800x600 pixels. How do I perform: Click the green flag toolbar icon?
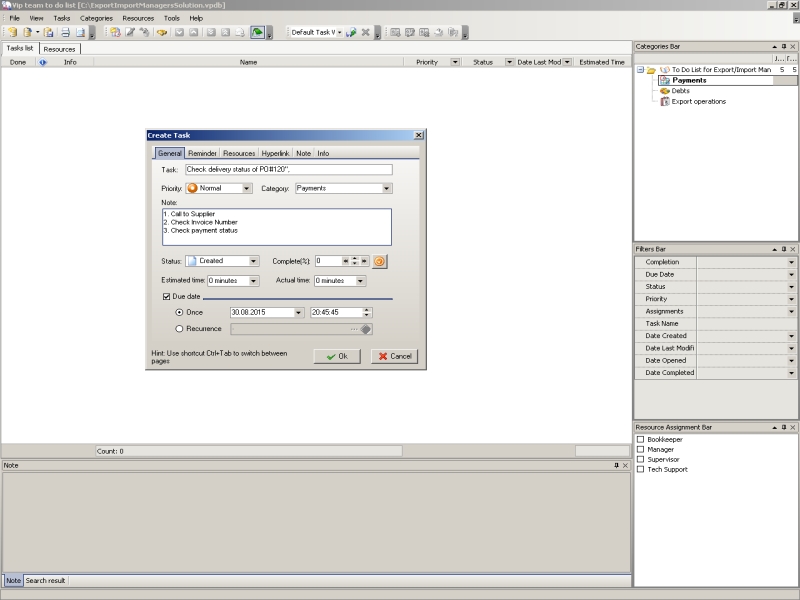click(x=257, y=33)
